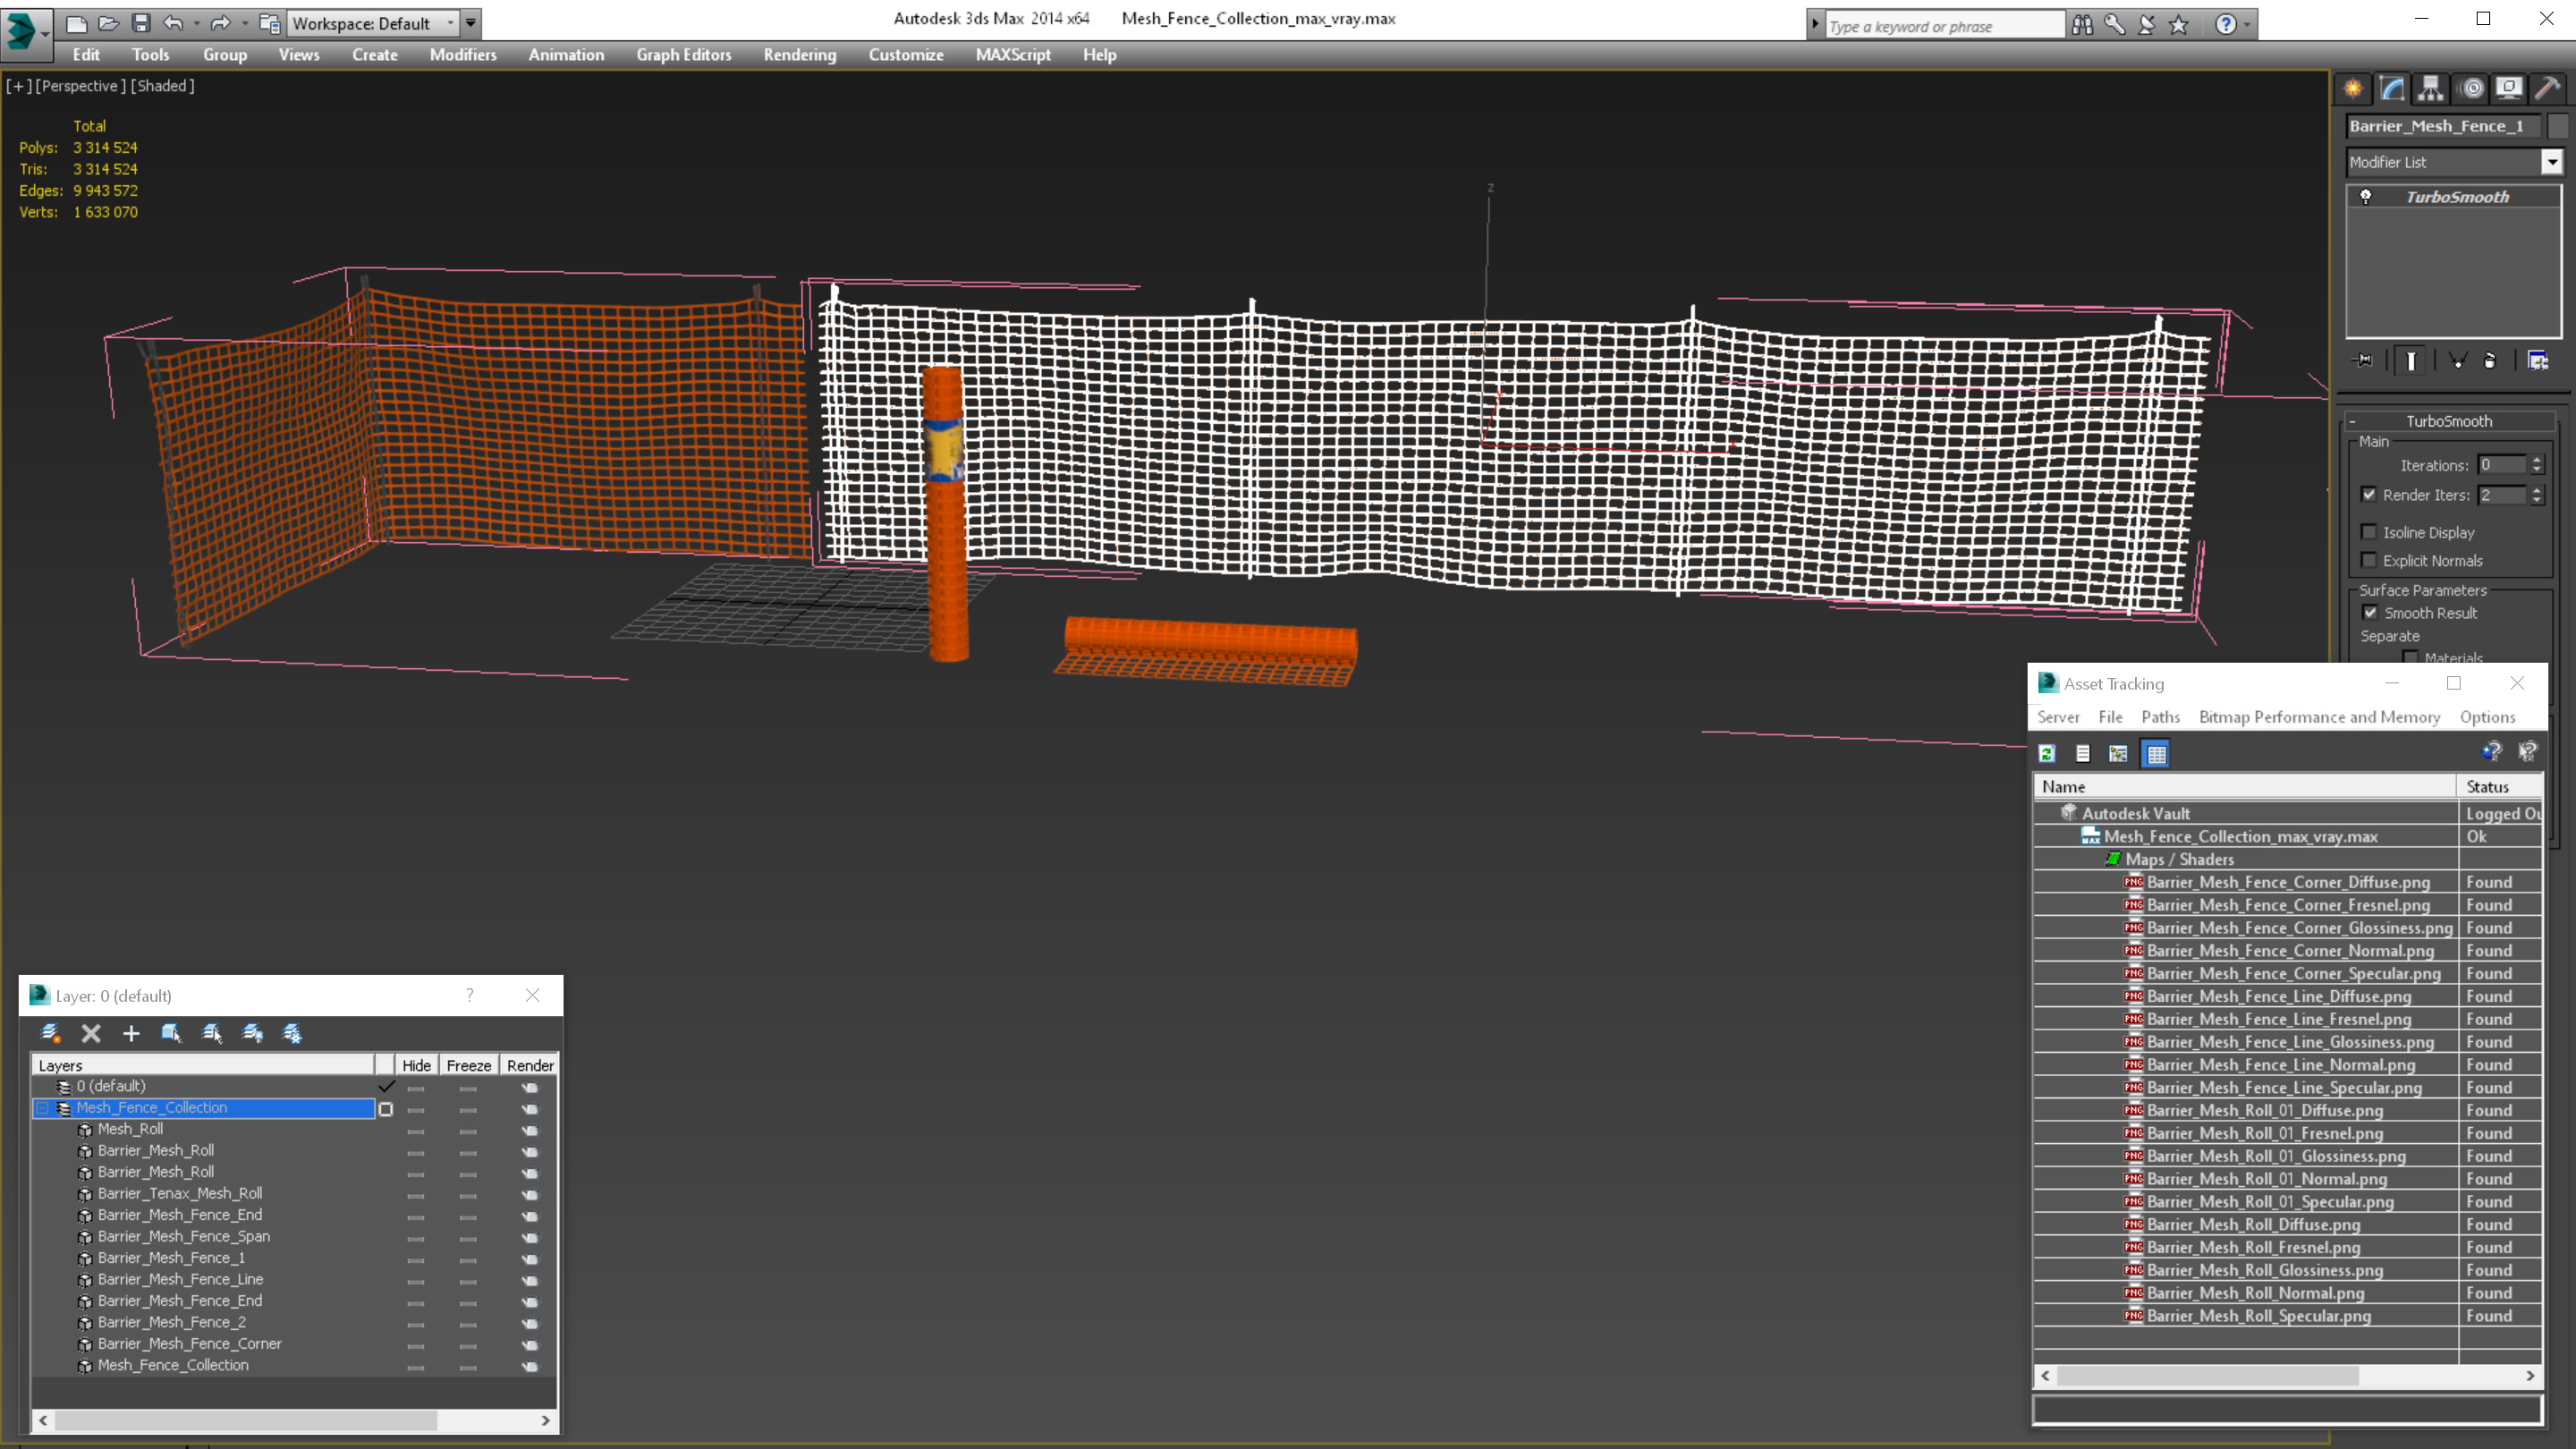2576x1449 pixels.
Task: Toggle the Render Iters checkbox
Action: coord(2368,494)
